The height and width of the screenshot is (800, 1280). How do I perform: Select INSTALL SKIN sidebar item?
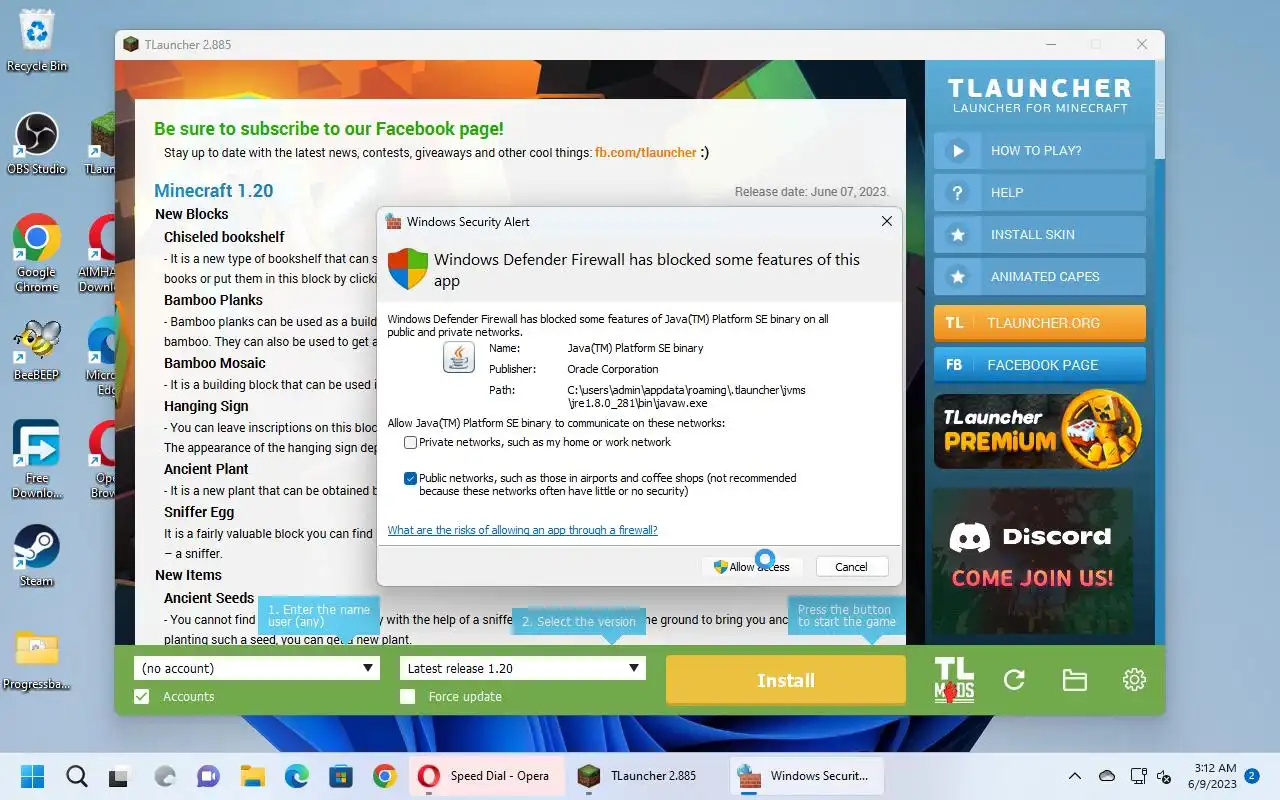[x=1040, y=235]
